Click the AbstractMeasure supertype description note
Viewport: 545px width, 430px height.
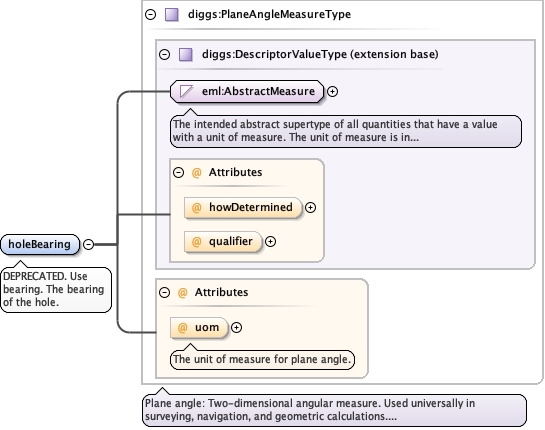pos(346,131)
